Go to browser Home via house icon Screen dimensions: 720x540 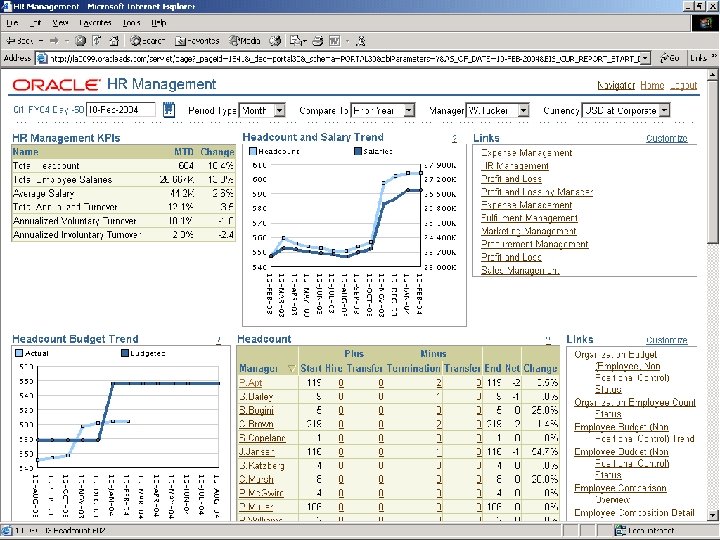pyautogui.click(x=114, y=41)
